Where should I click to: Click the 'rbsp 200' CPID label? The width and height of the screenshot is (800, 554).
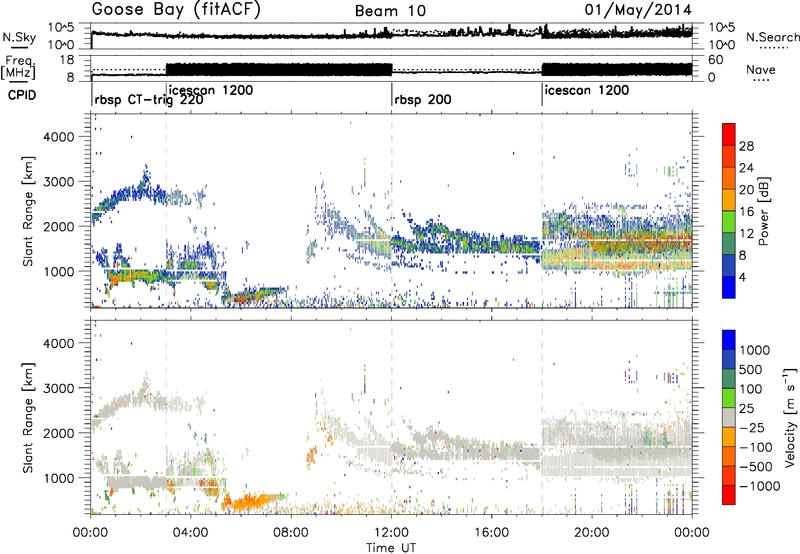coord(423,99)
